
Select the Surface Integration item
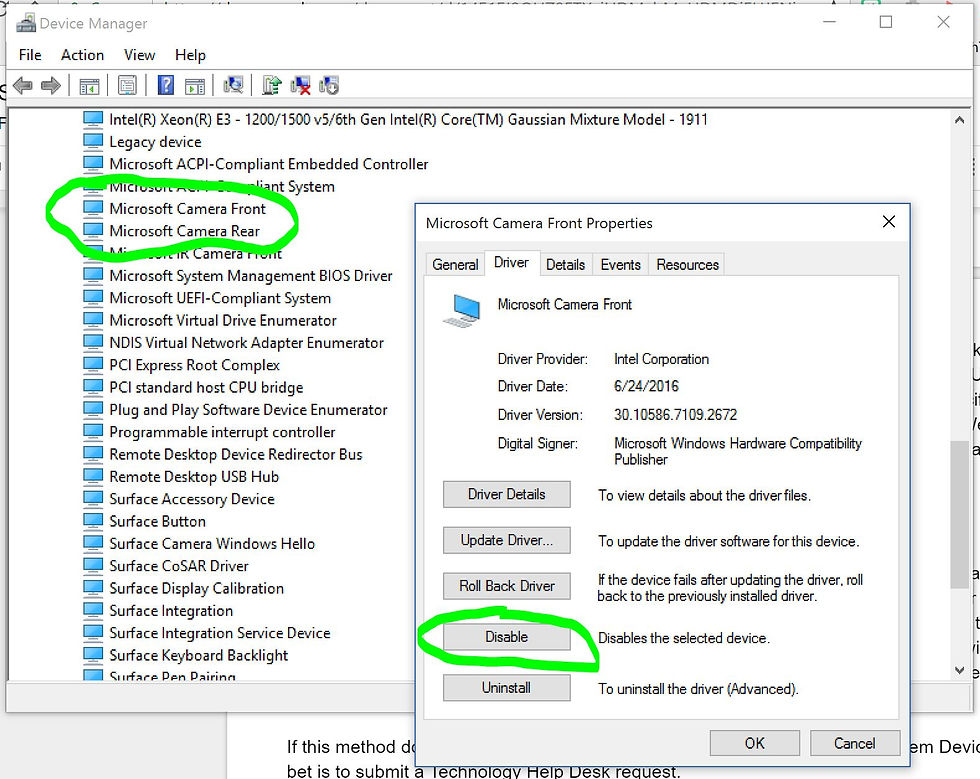[x=171, y=610]
